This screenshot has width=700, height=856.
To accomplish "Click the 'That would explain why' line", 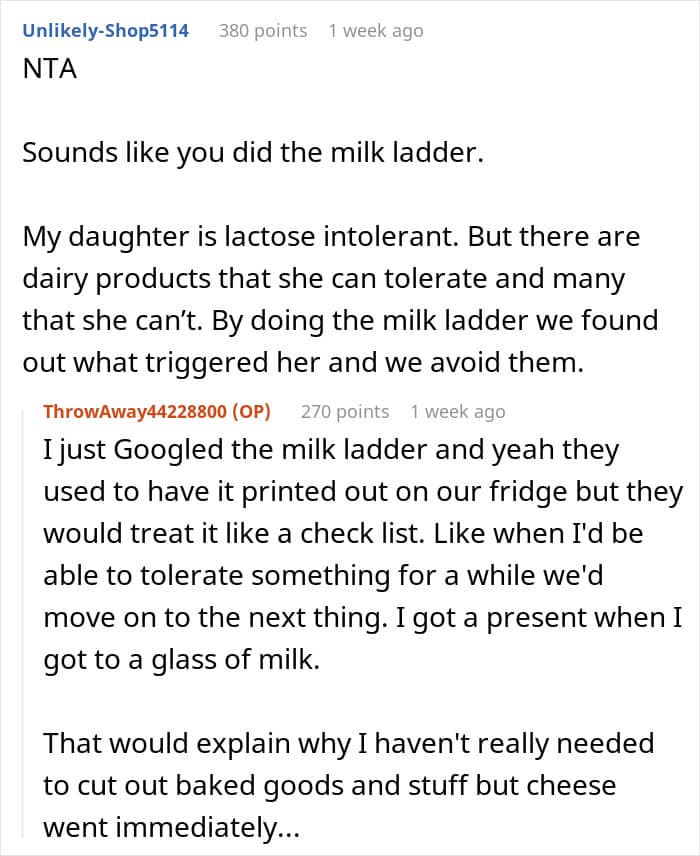I will 349,744.
